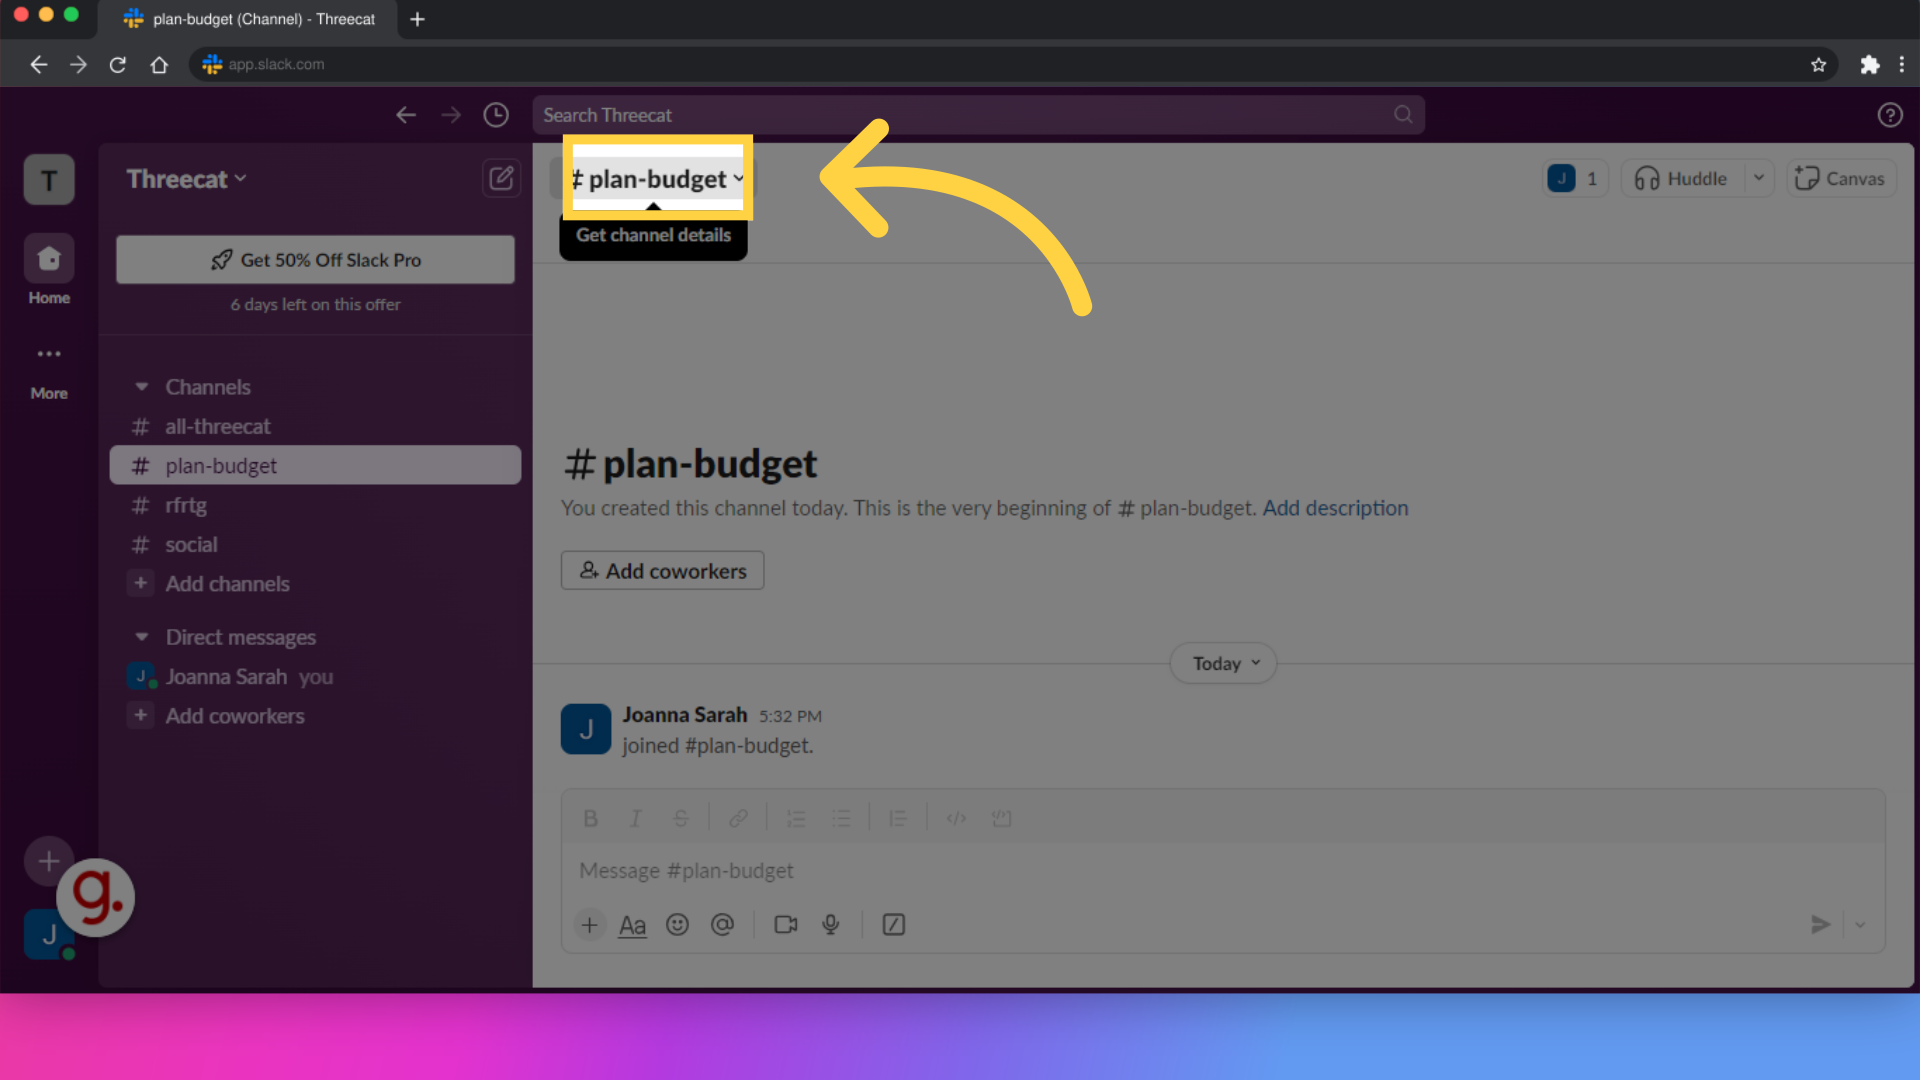This screenshot has width=1920, height=1080.
Task: Toggle bold formatting in message composer
Action: [x=590, y=818]
